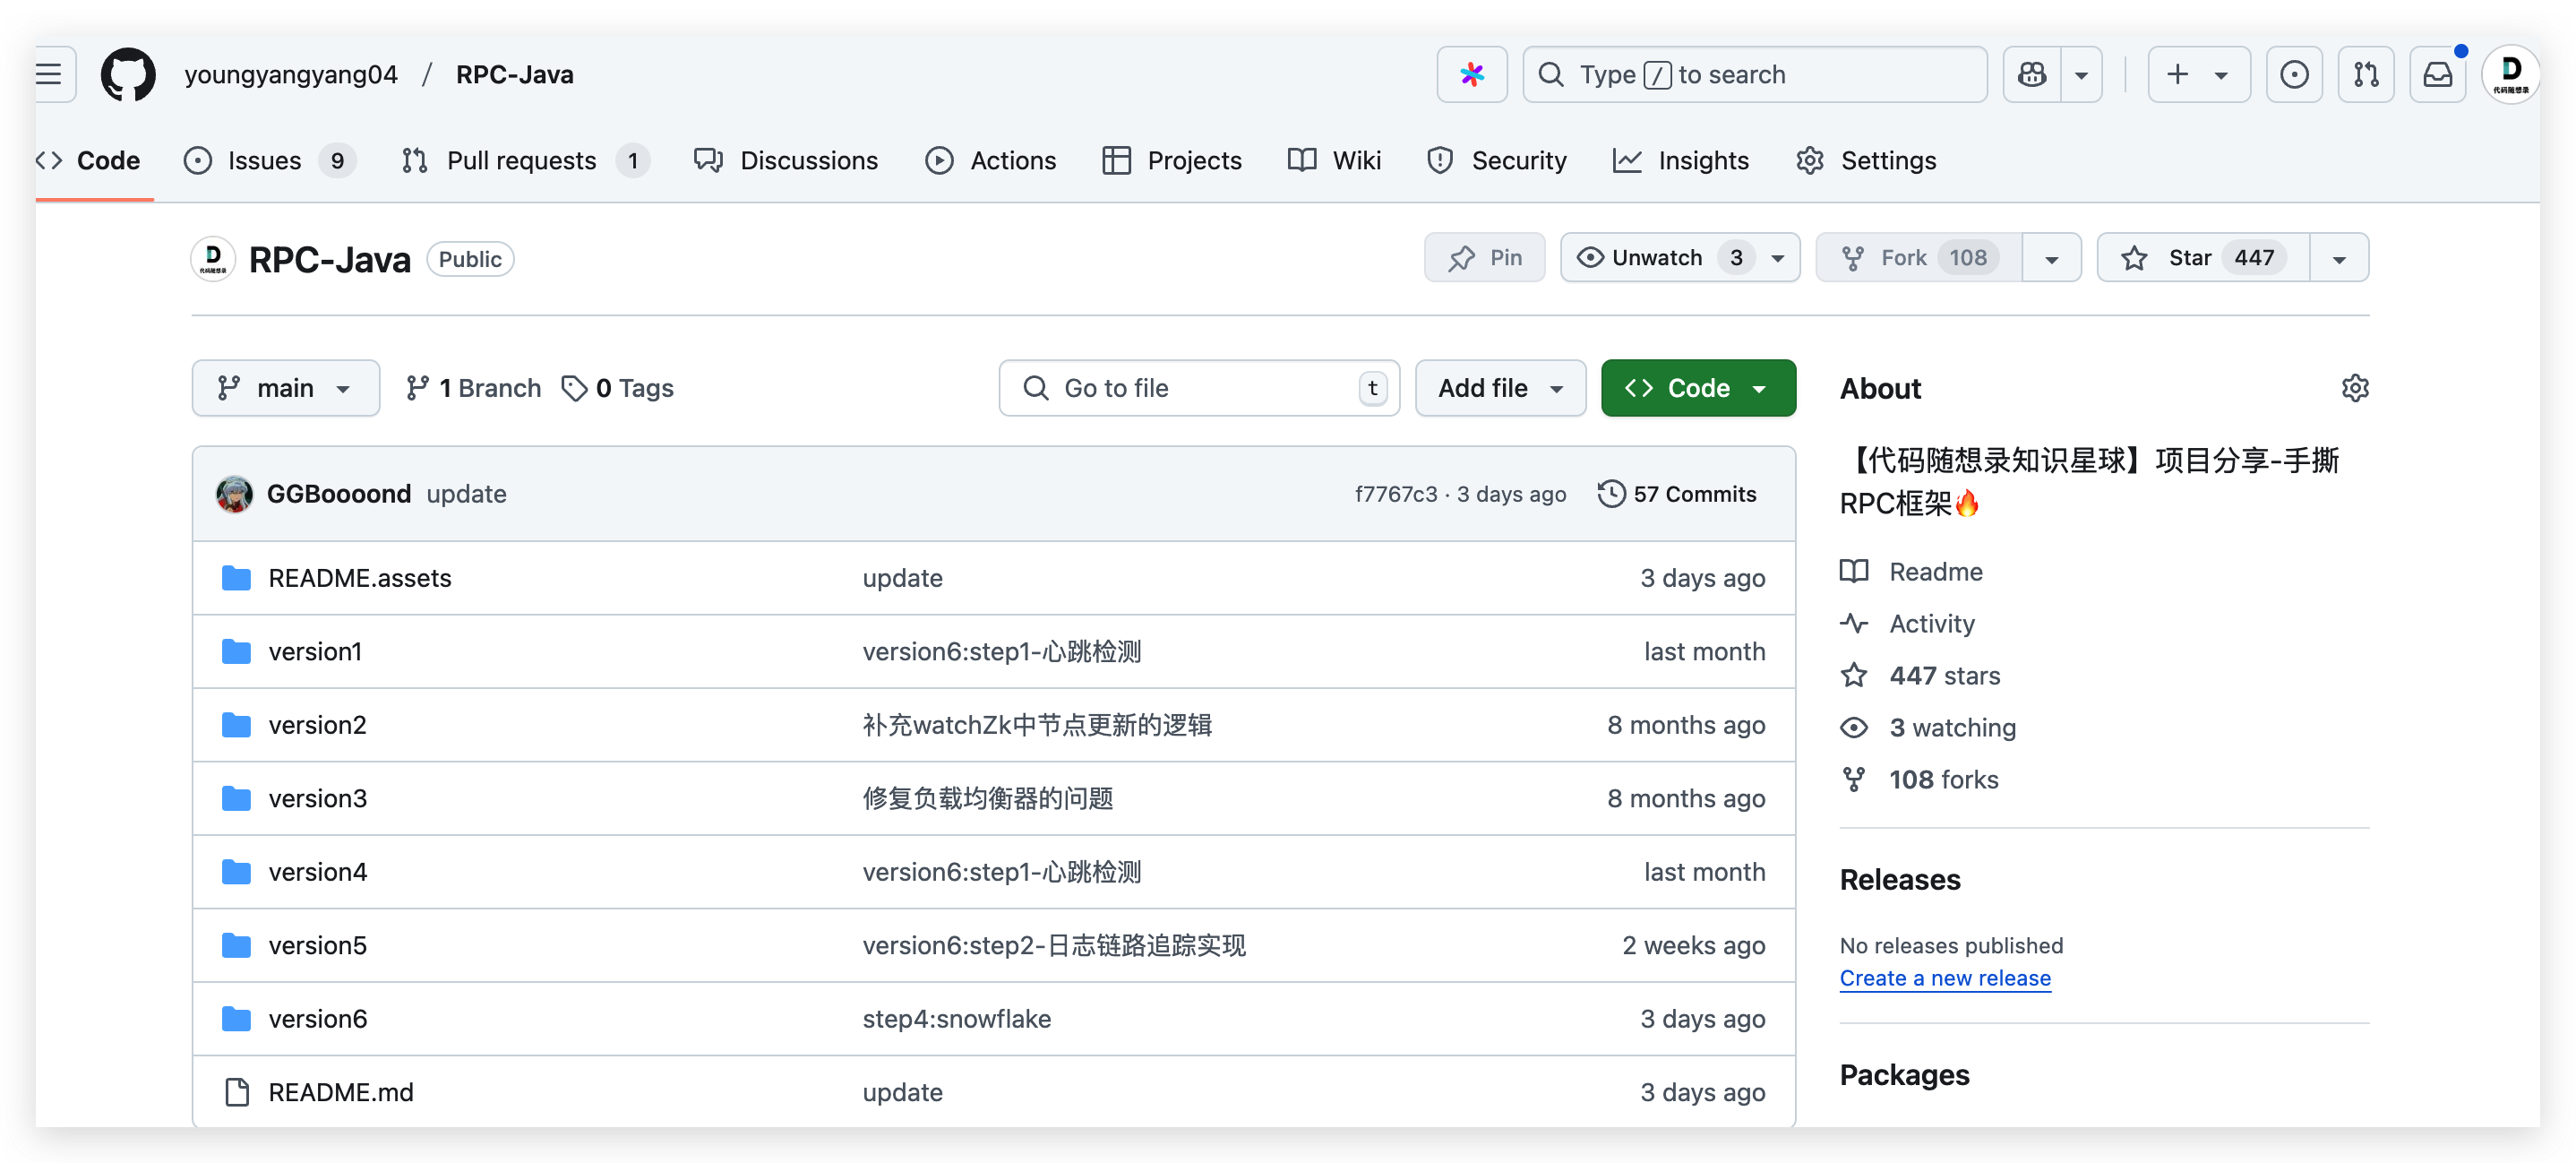Switch to the Code tab
Image resolution: width=2576 pixels, height=1163 pixels.
pos(89,161)
